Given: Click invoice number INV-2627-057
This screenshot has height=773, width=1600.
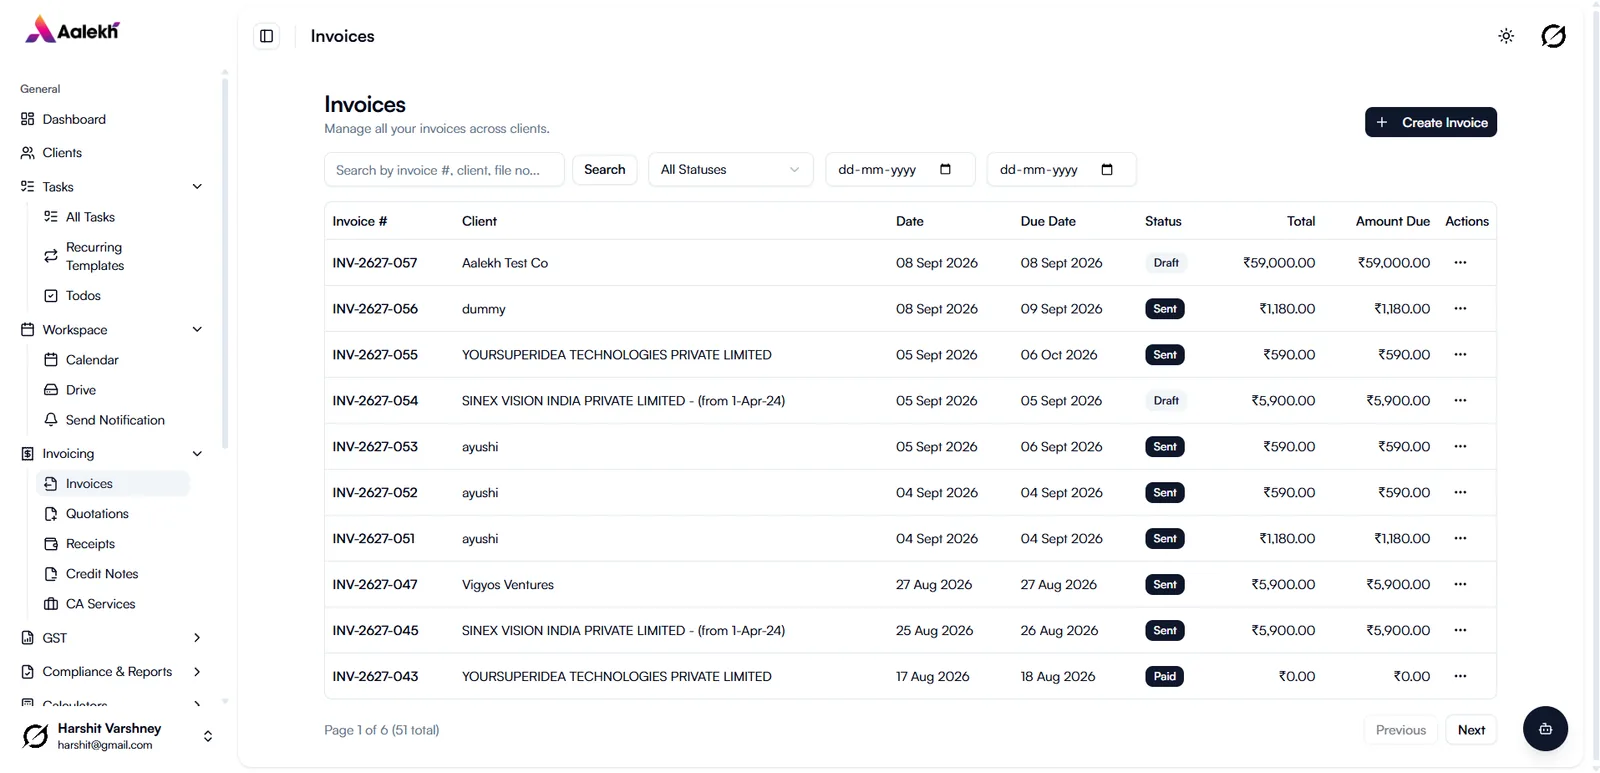Looking at the screenshot, I should [375, 263].
